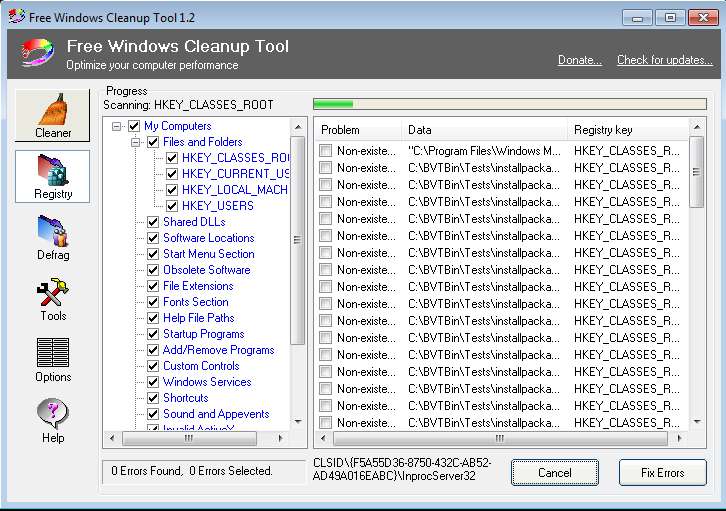Open the Defrag tool icon

pyautogui.click(x=53, y=237)
